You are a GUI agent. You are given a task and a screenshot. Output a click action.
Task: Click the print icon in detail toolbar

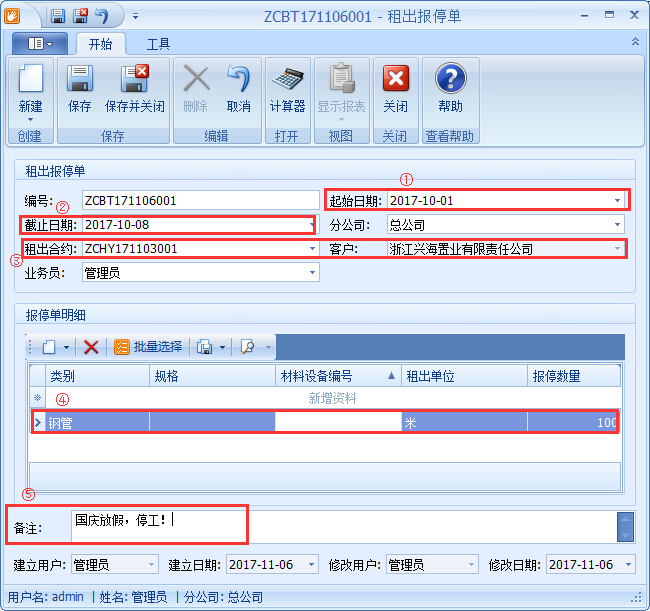click(x=205, y=347)
